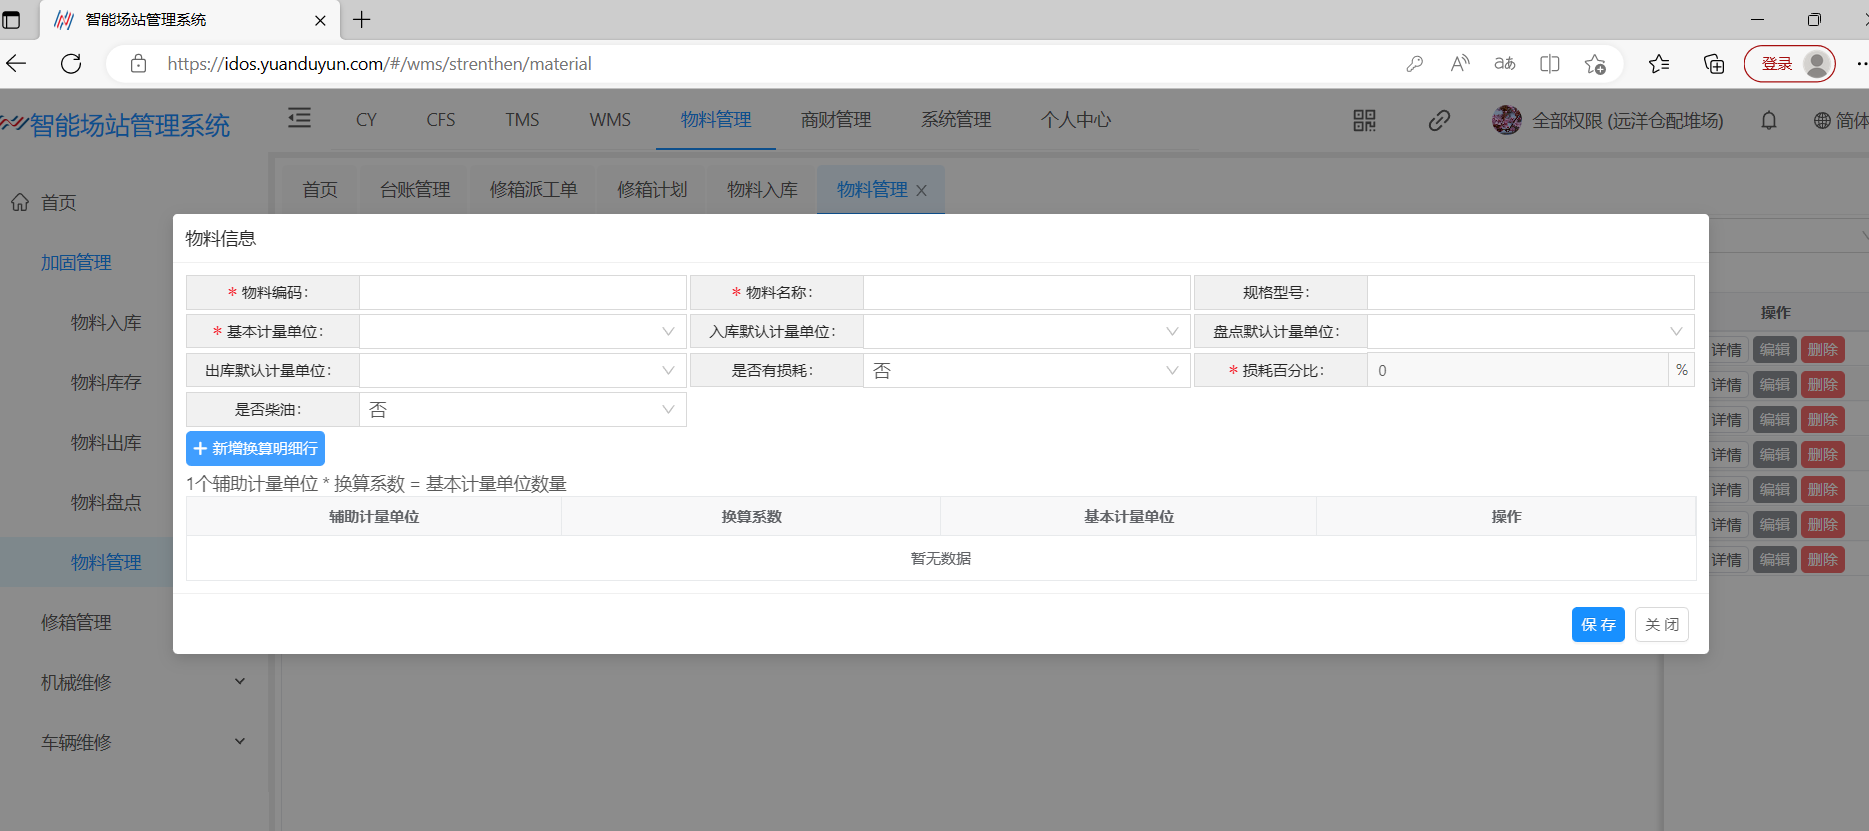The width and height of the screenshot is (1869, 831).
Task: Open the 是否柴油 dropdown
Action: pos(522,410)
